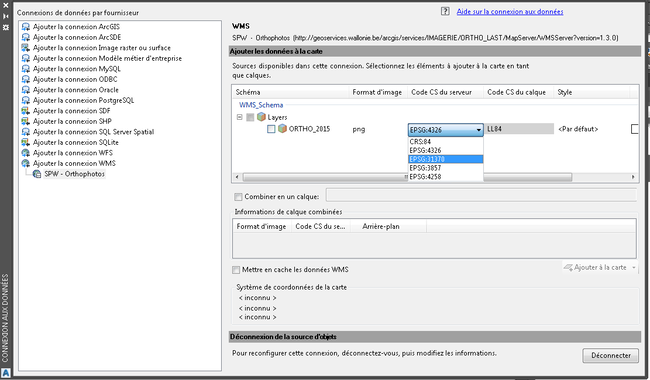650x380 pixels.
Task: Toggle the checkbox right of Par défaut style
Action: tap(635, 129)
